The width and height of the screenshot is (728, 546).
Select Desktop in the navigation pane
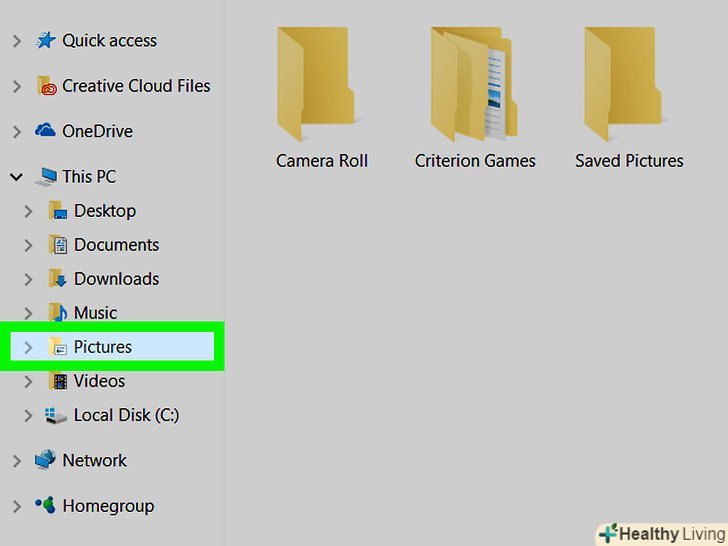[x=104, y=211]
